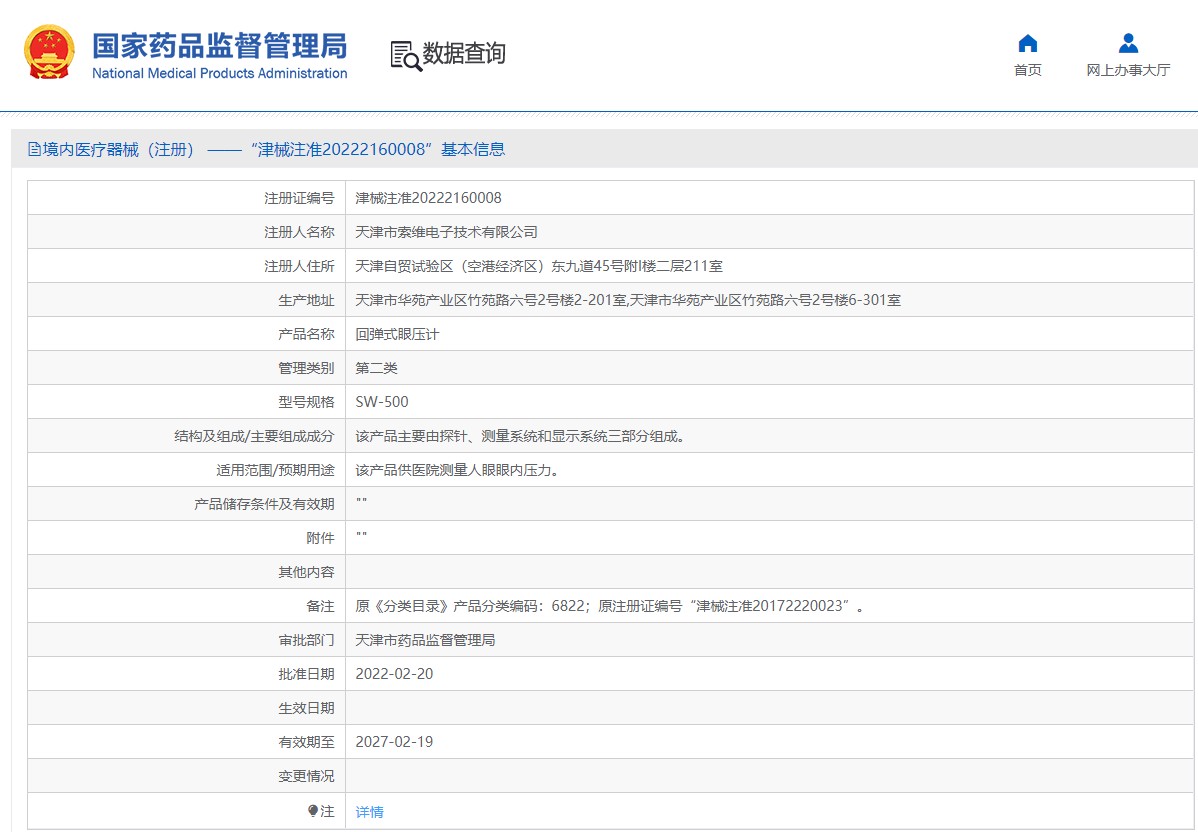Select the model value SW-500
1198x832 pixels.
point(382,402)
